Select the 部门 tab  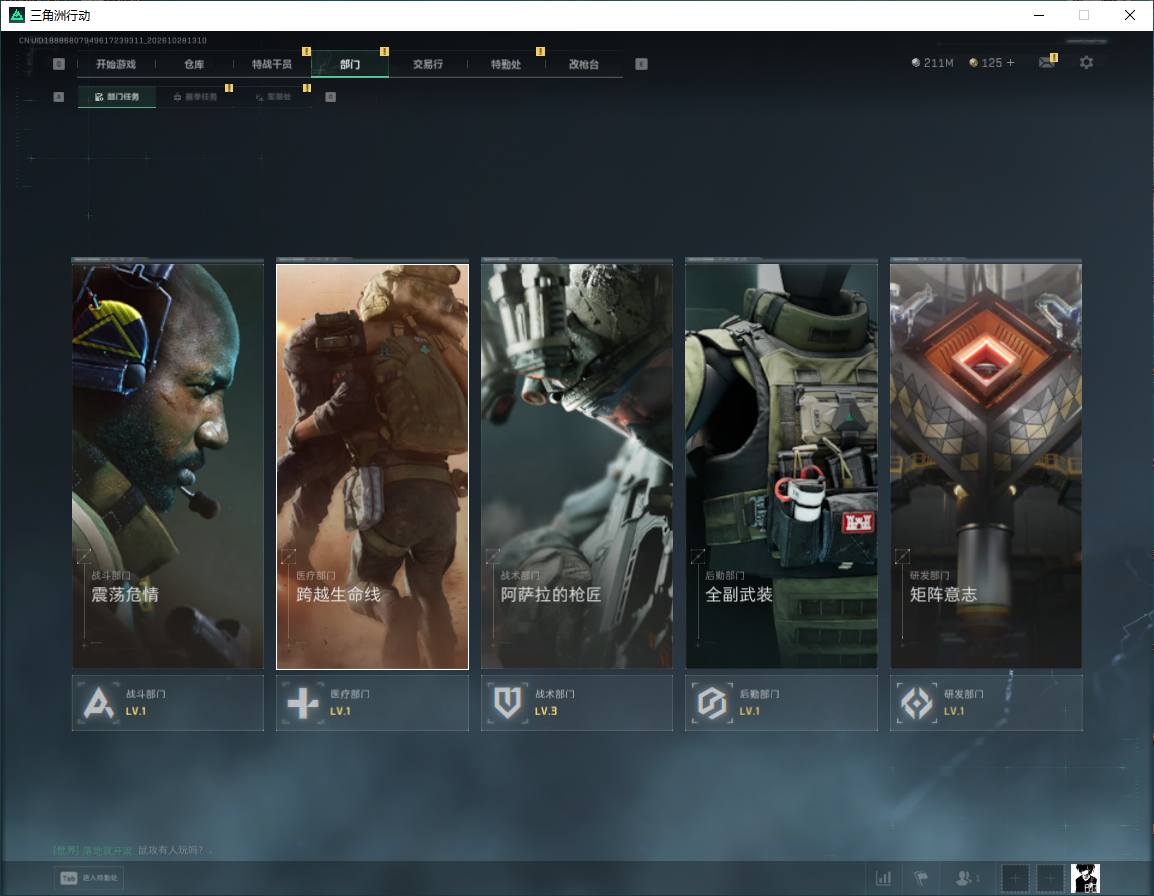[350, 64]
